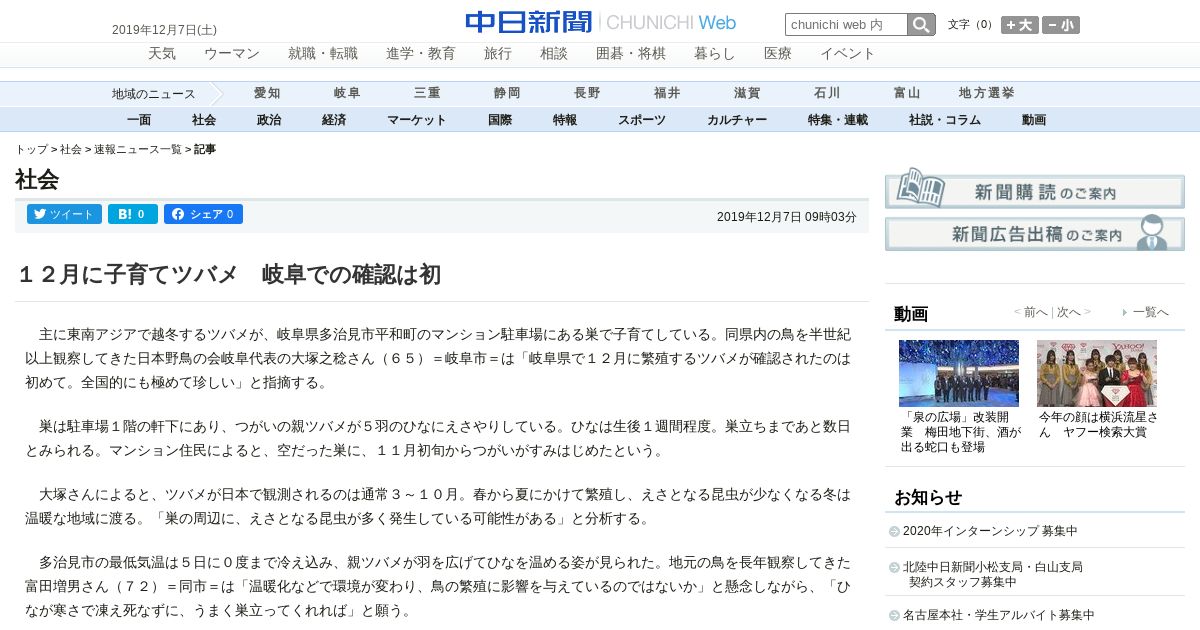
Task: Select 滋賀 regional news
Action: [747, 93]
